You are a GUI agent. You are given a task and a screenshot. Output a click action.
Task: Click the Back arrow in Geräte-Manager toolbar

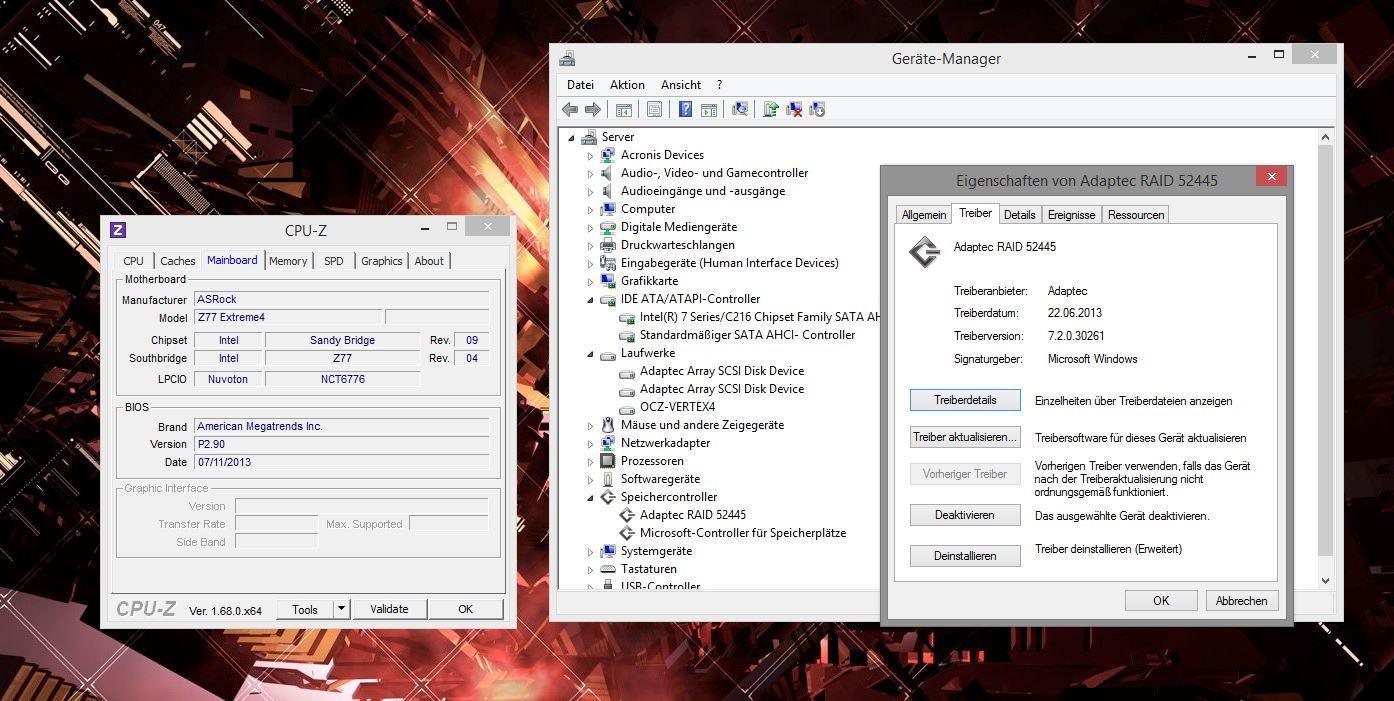570,110
